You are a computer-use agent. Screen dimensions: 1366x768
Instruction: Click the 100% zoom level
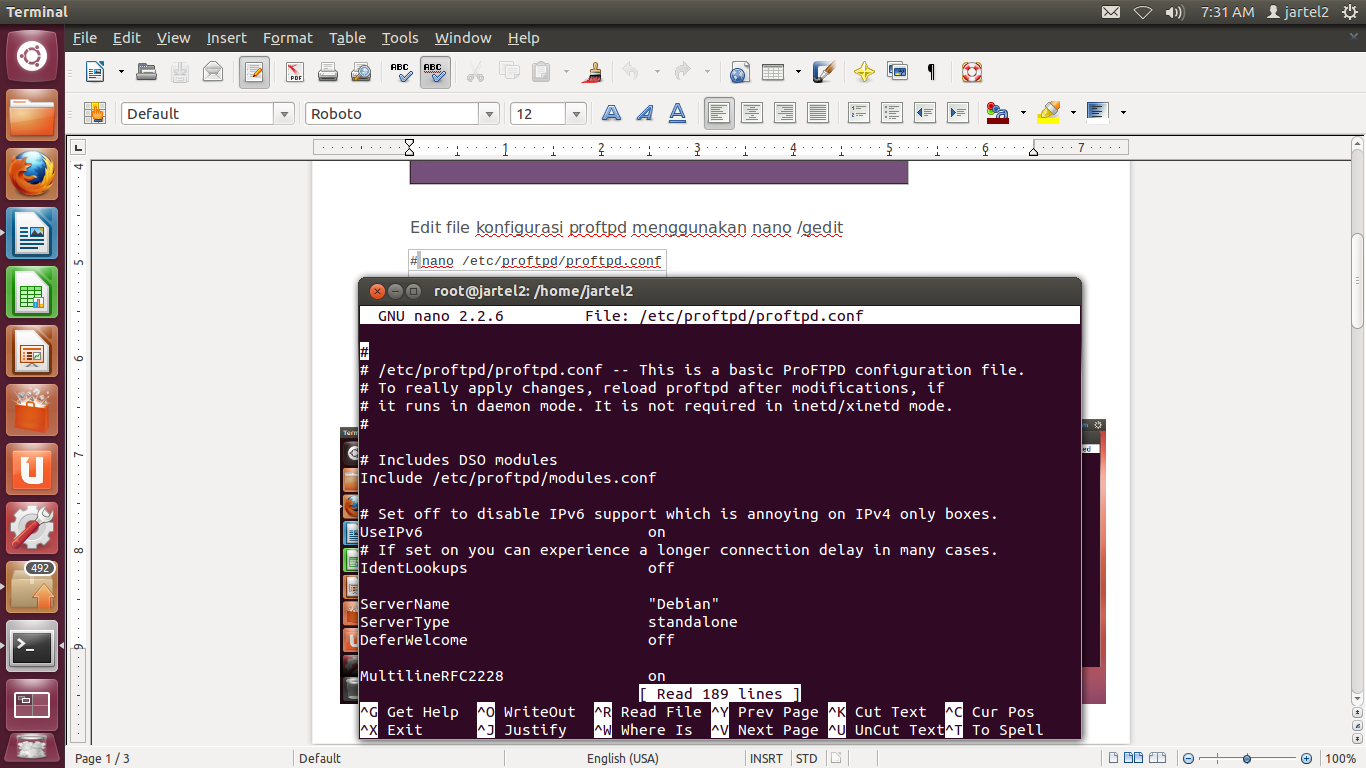click(x=1340, y=758)
